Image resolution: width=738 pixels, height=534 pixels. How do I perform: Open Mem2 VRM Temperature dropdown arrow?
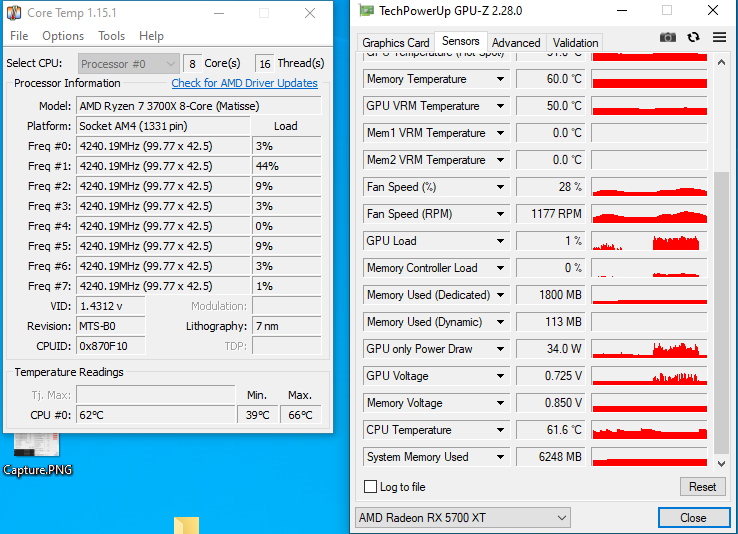[500, 160]
